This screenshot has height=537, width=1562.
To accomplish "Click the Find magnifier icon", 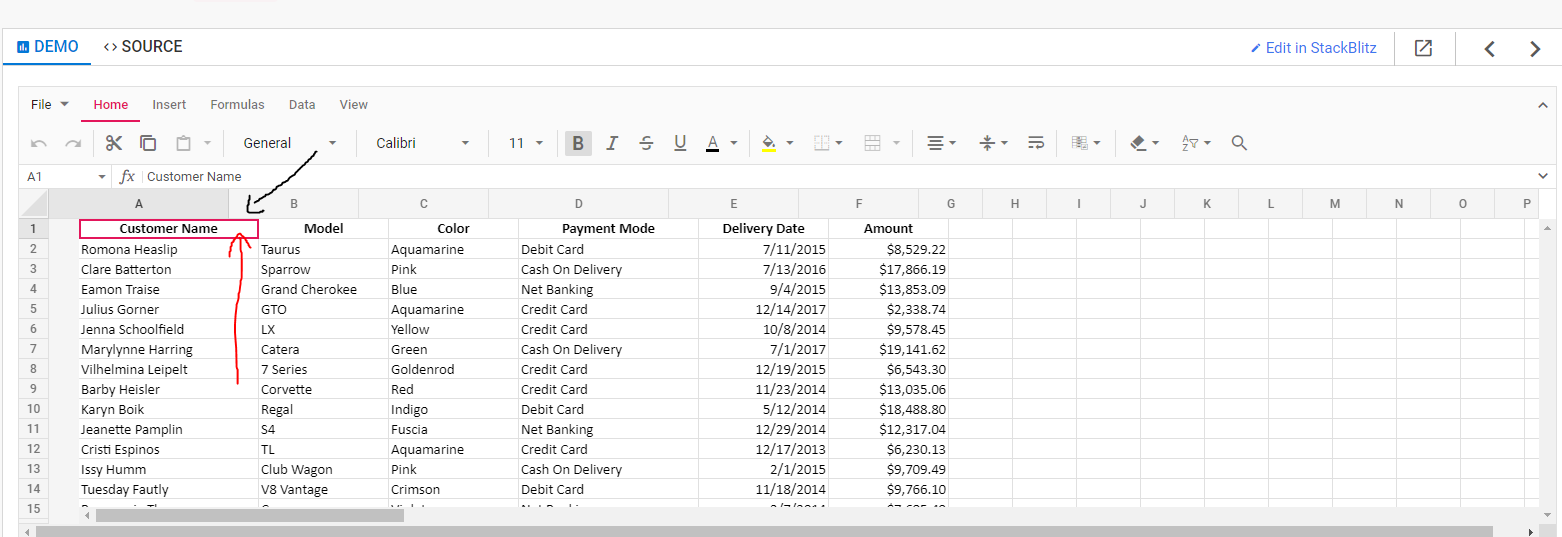I will pyautogui.click(x=1239, y=143).
